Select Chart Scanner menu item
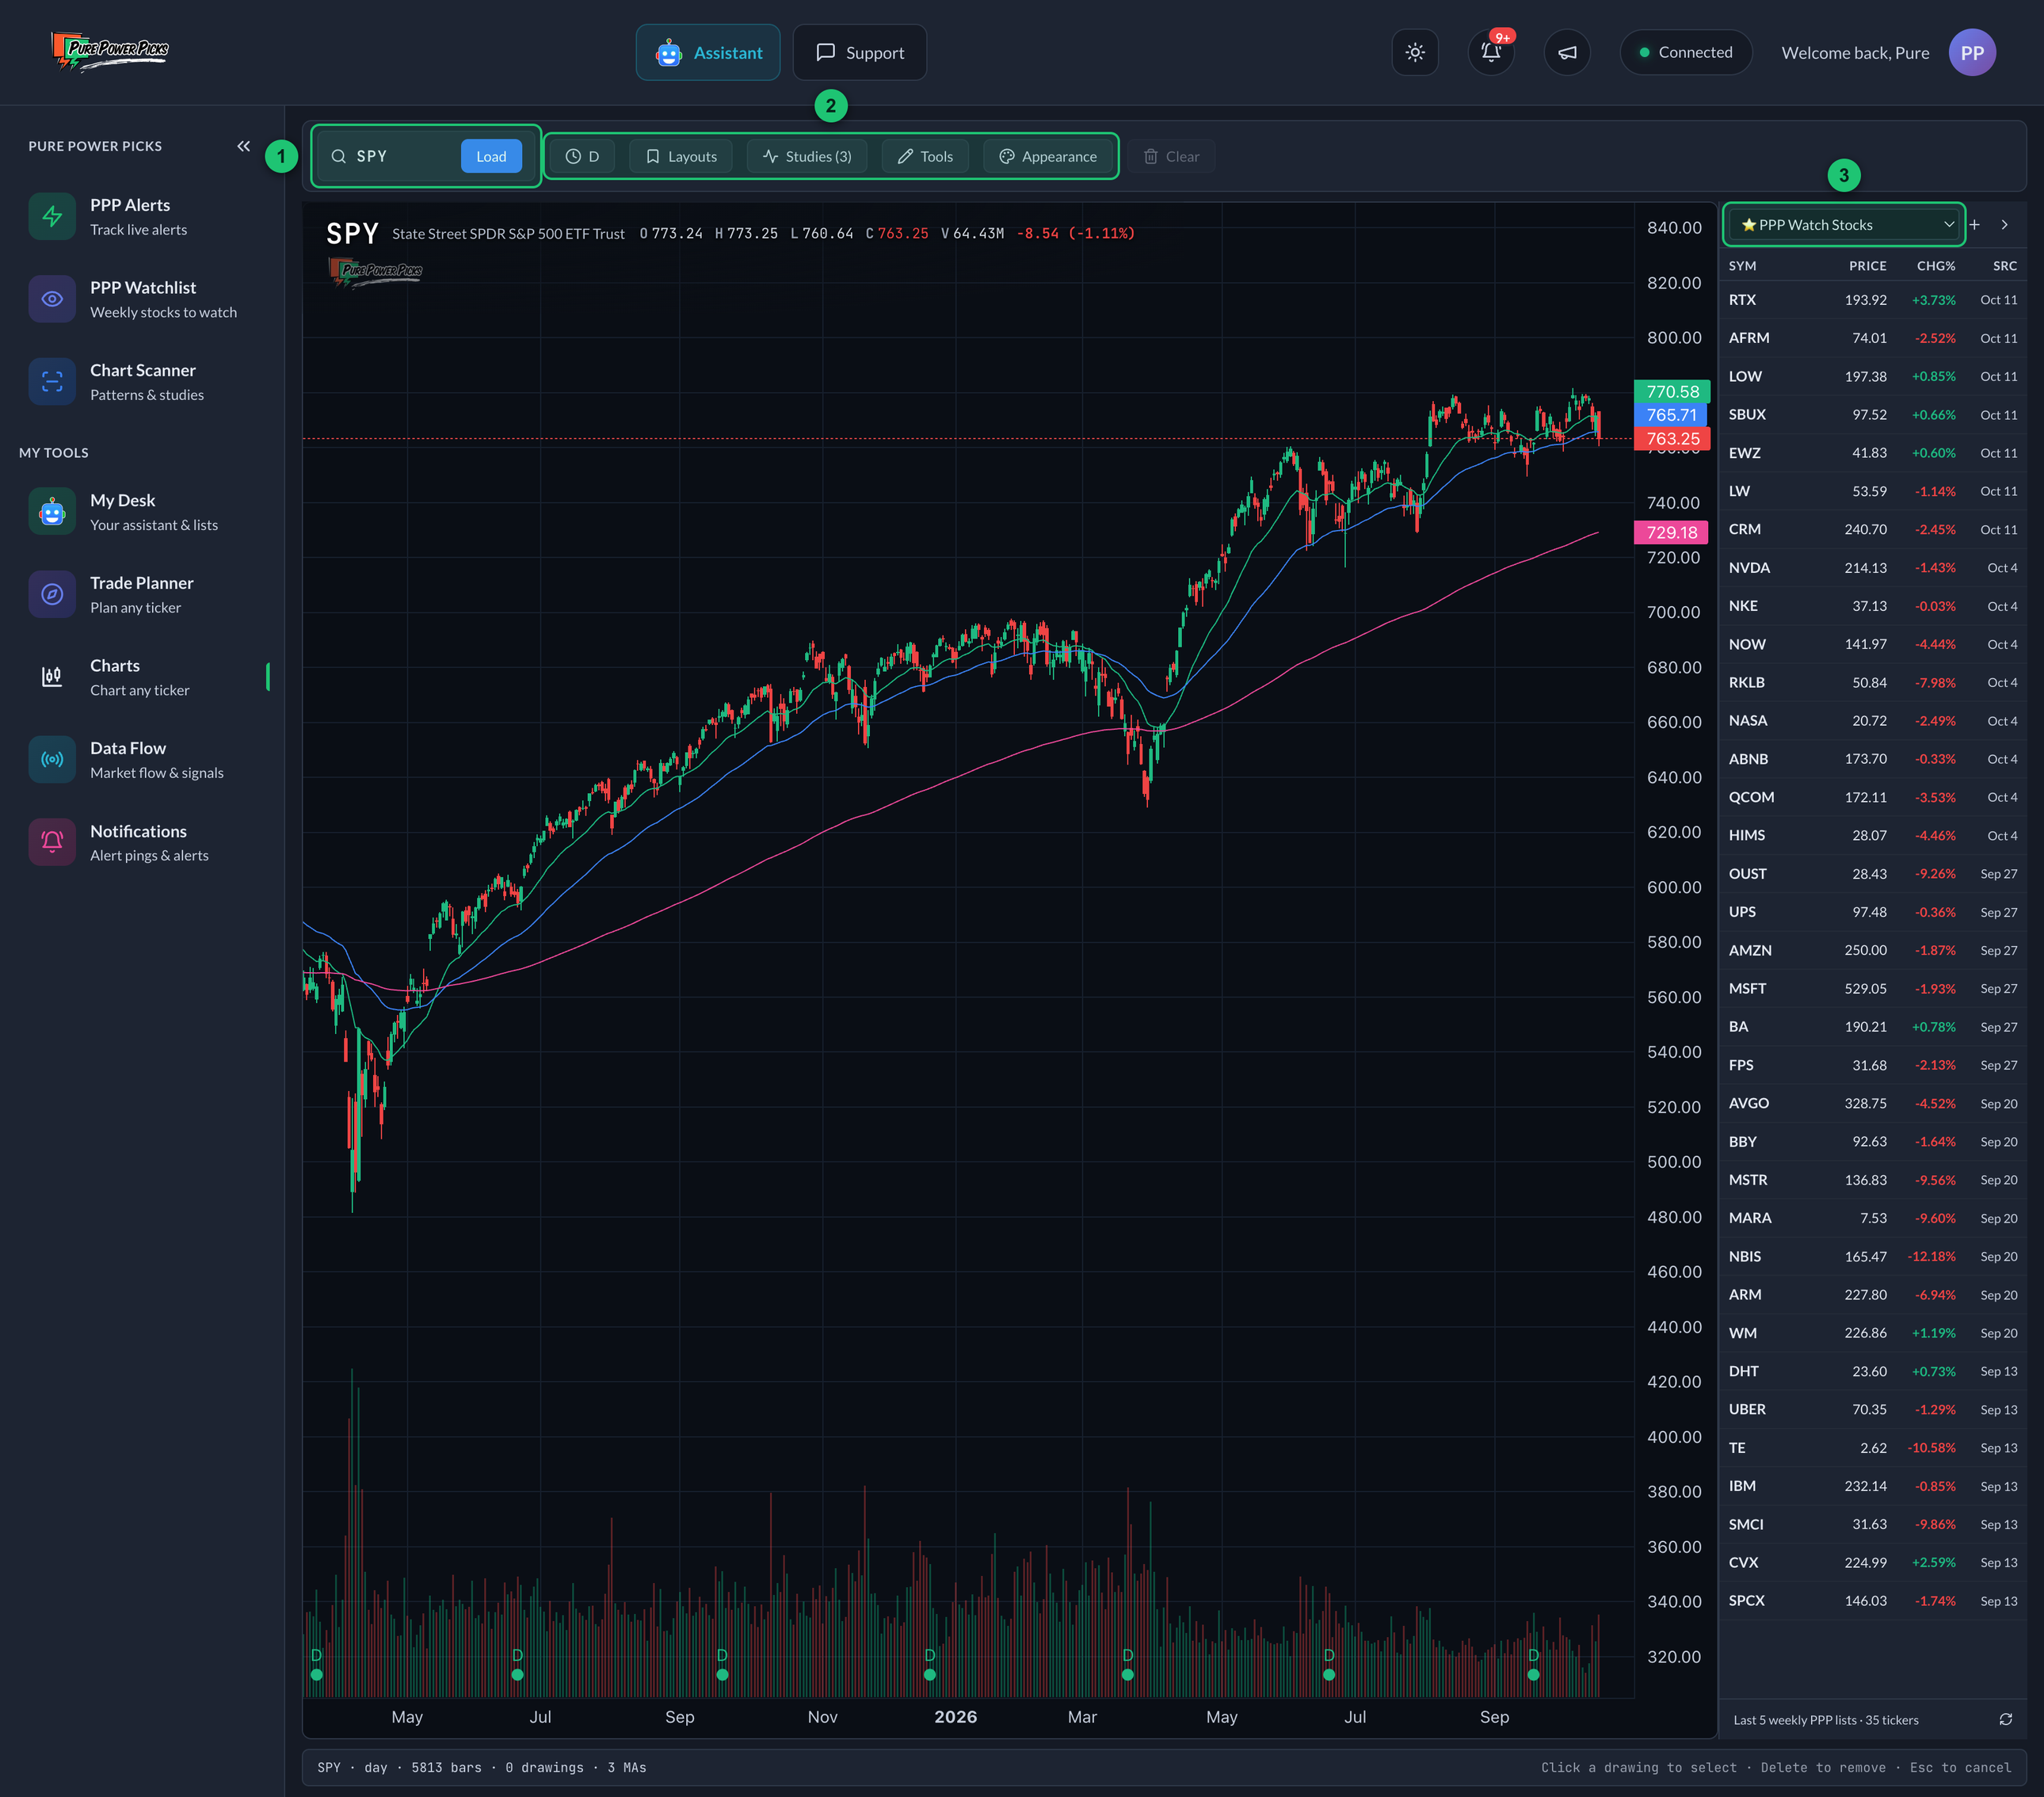This screenshot has height=1797, width=2044. coord(143,382)
